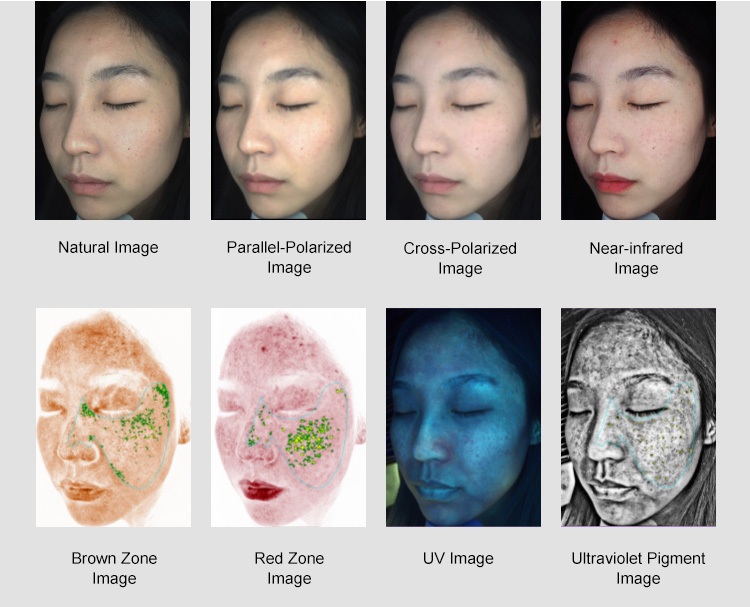Click the Cross-Polarized Image caption text
Viewport: 750px width, 607px height.
click(x=460, y=258)
